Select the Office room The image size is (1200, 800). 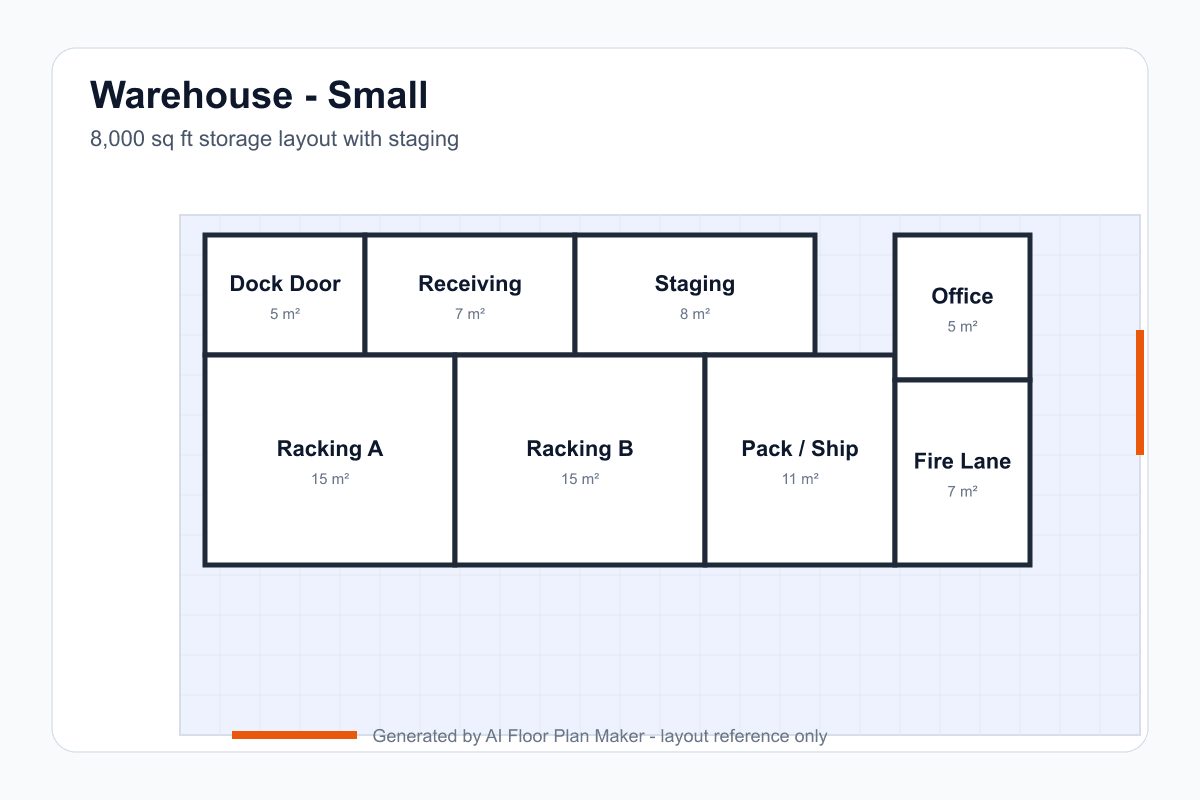tap(962, 307)
